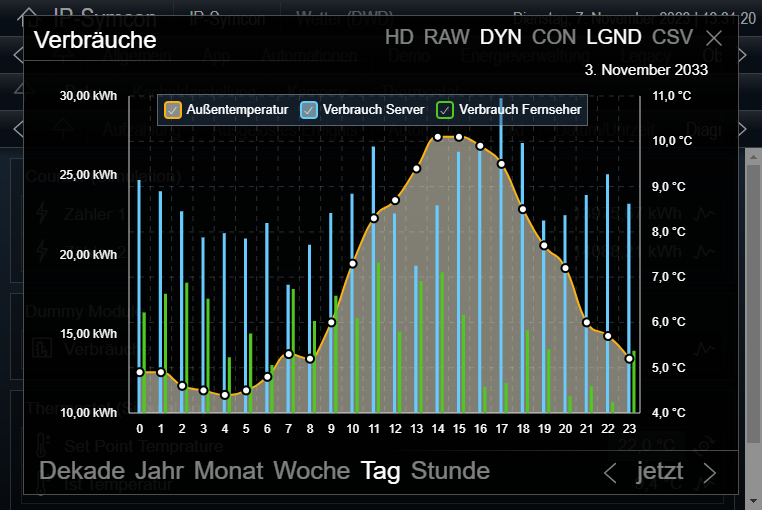Select the Tag time range

point(380,471)
